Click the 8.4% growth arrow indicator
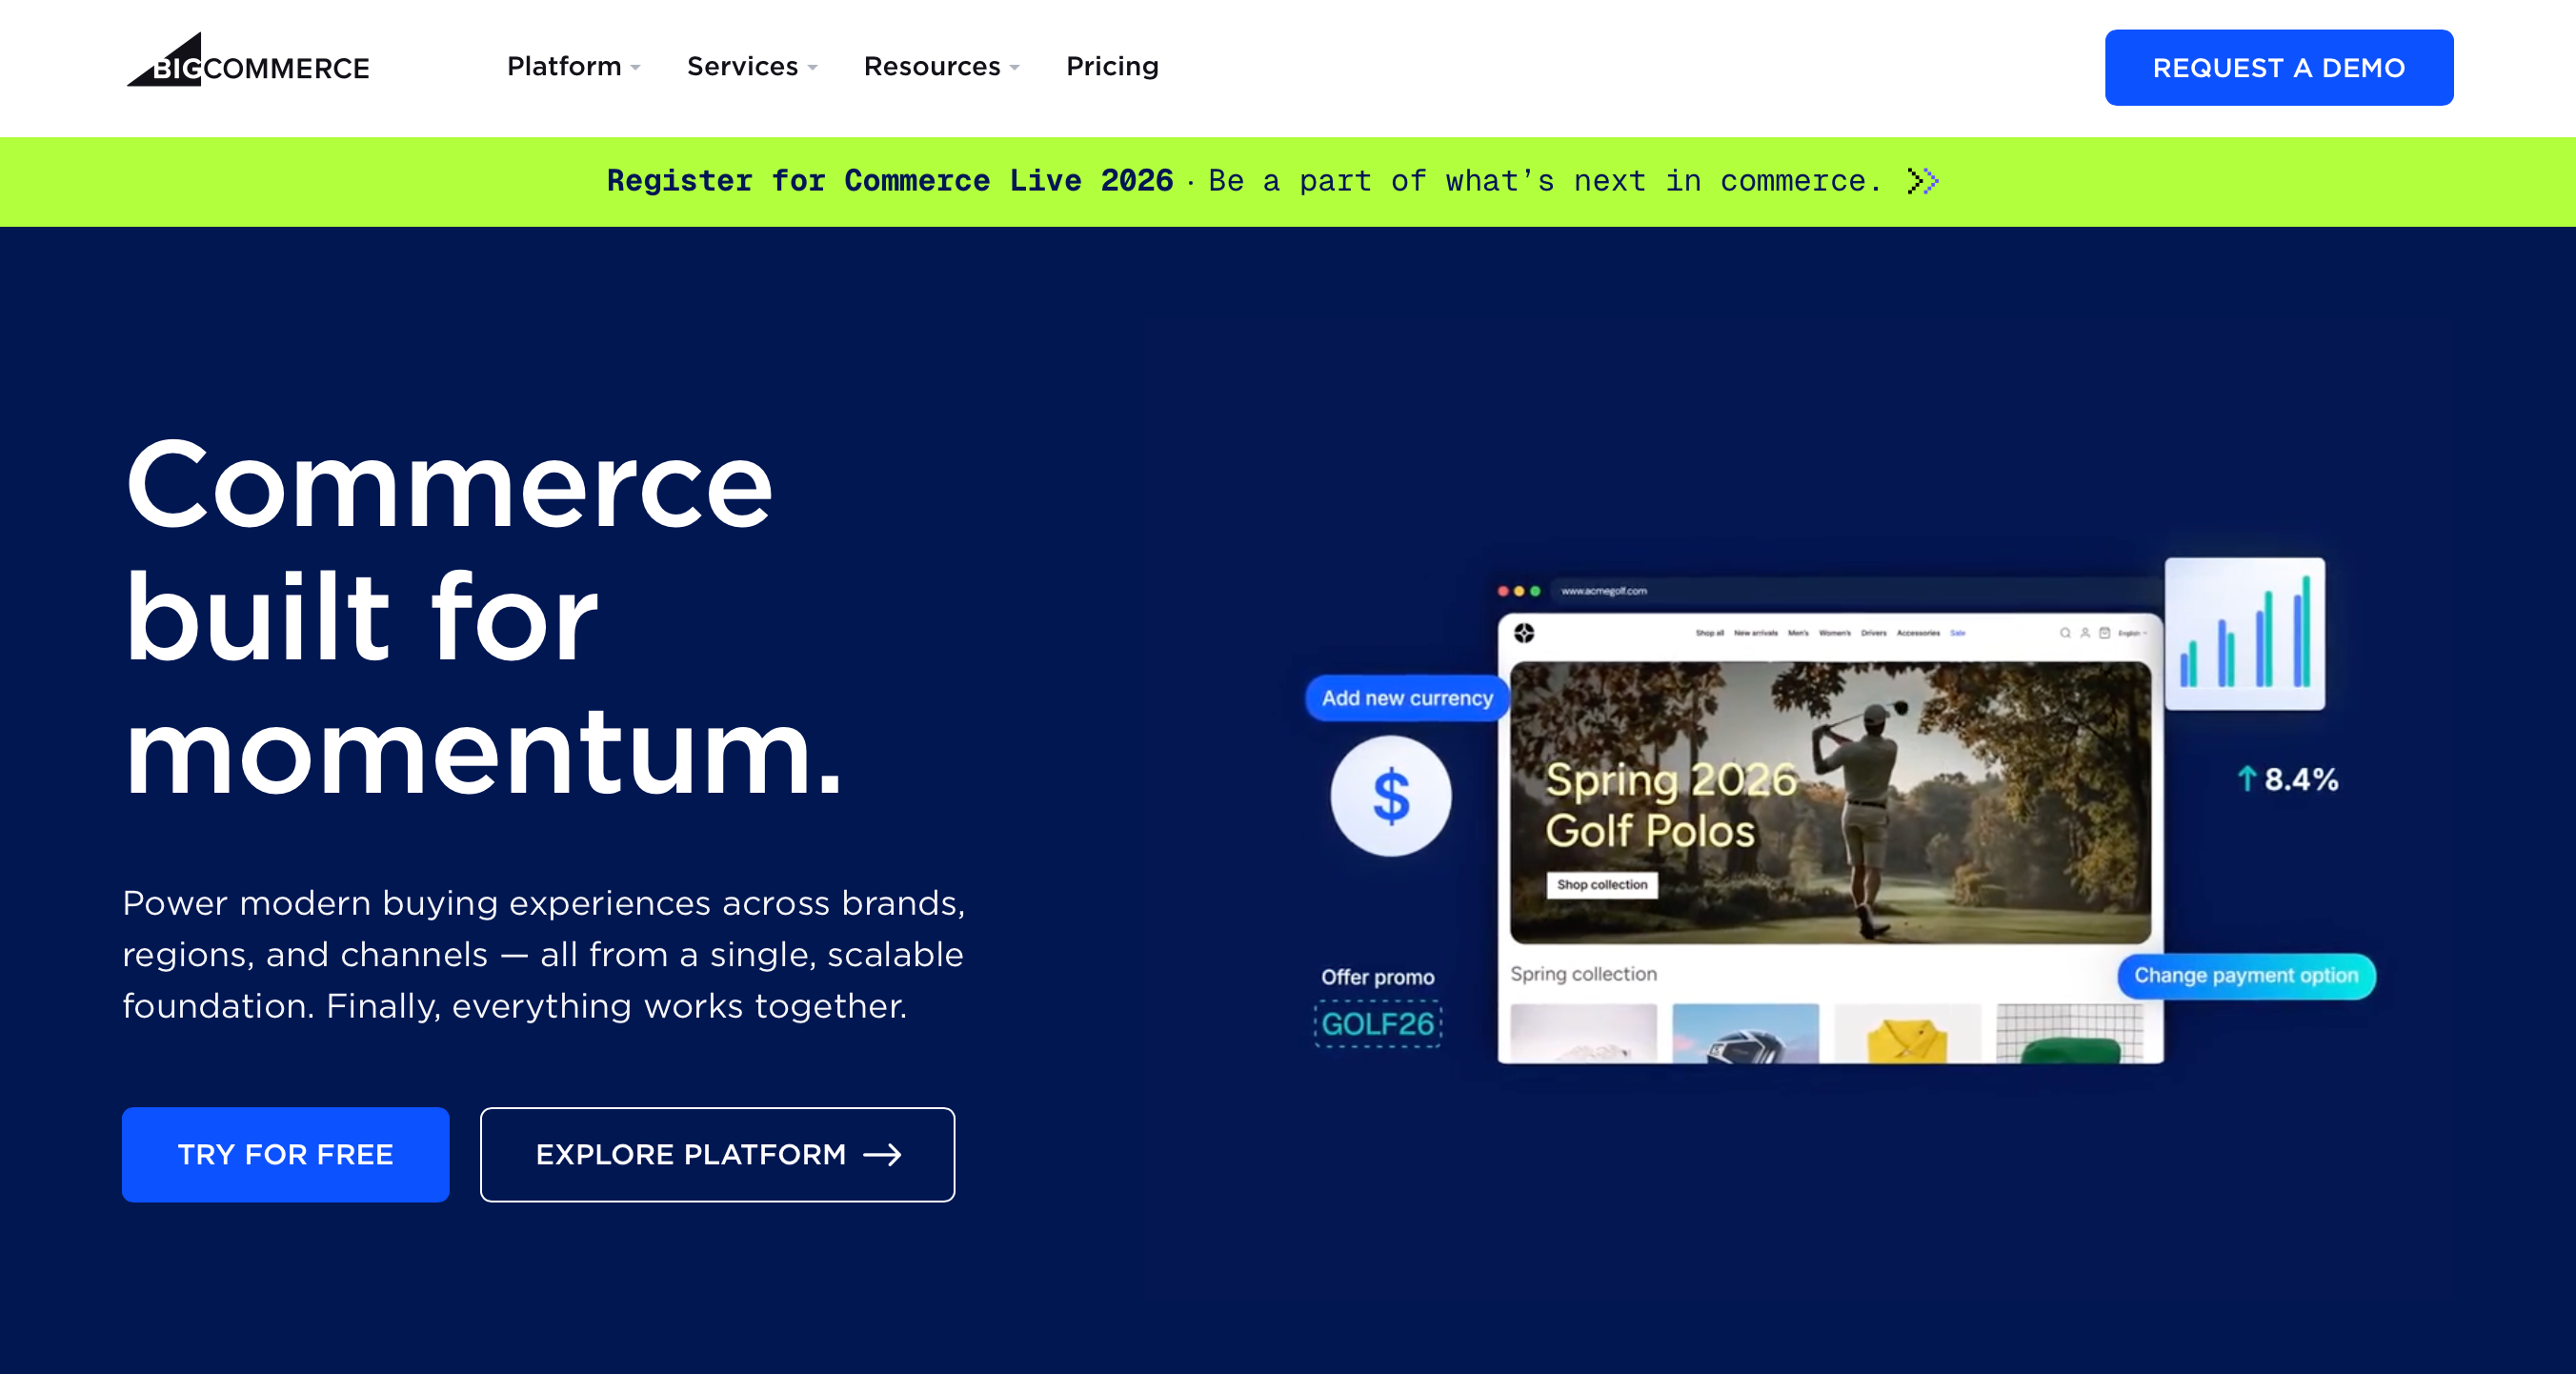 [2287, 779]
